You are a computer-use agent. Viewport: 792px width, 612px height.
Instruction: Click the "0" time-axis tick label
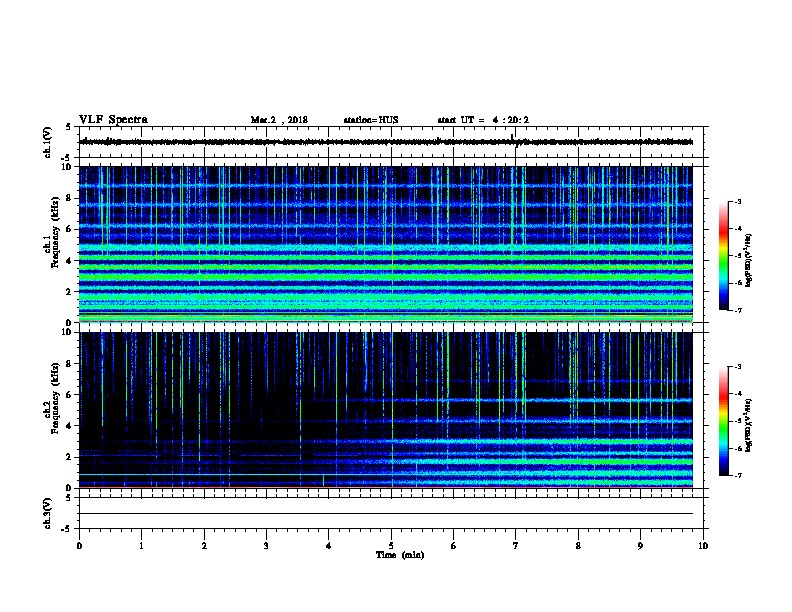[x=79, y=546]
